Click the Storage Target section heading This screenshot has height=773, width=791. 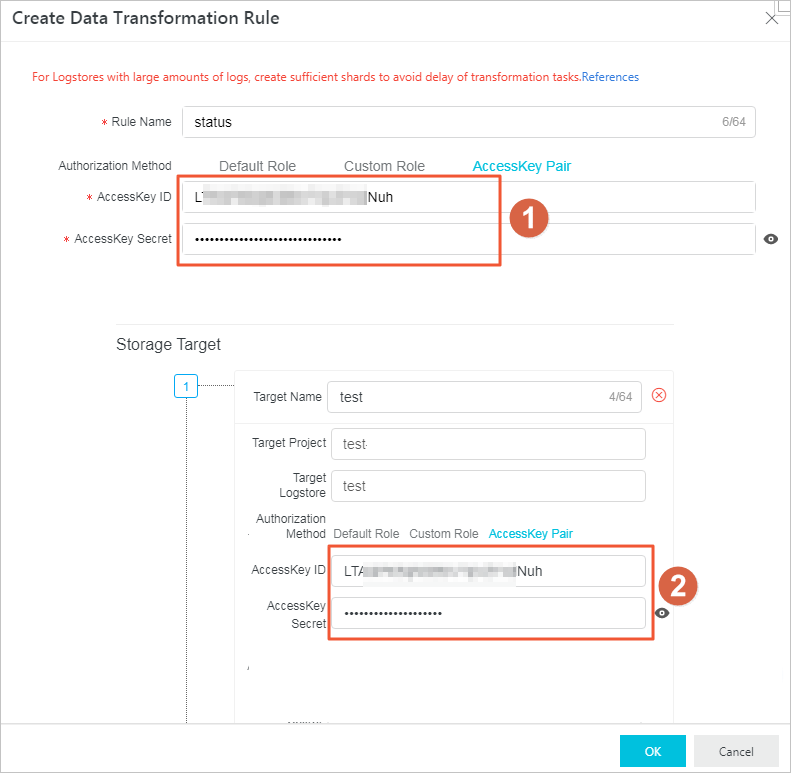point(168,345)
